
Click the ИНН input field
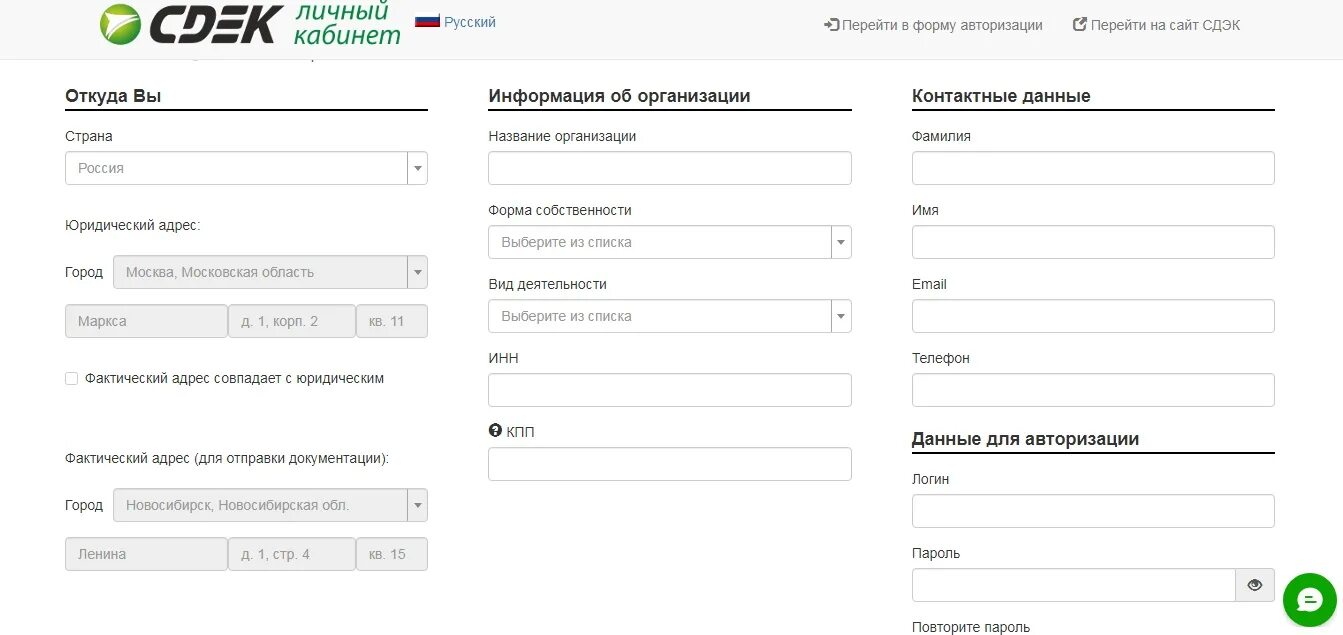click(669, 390)
